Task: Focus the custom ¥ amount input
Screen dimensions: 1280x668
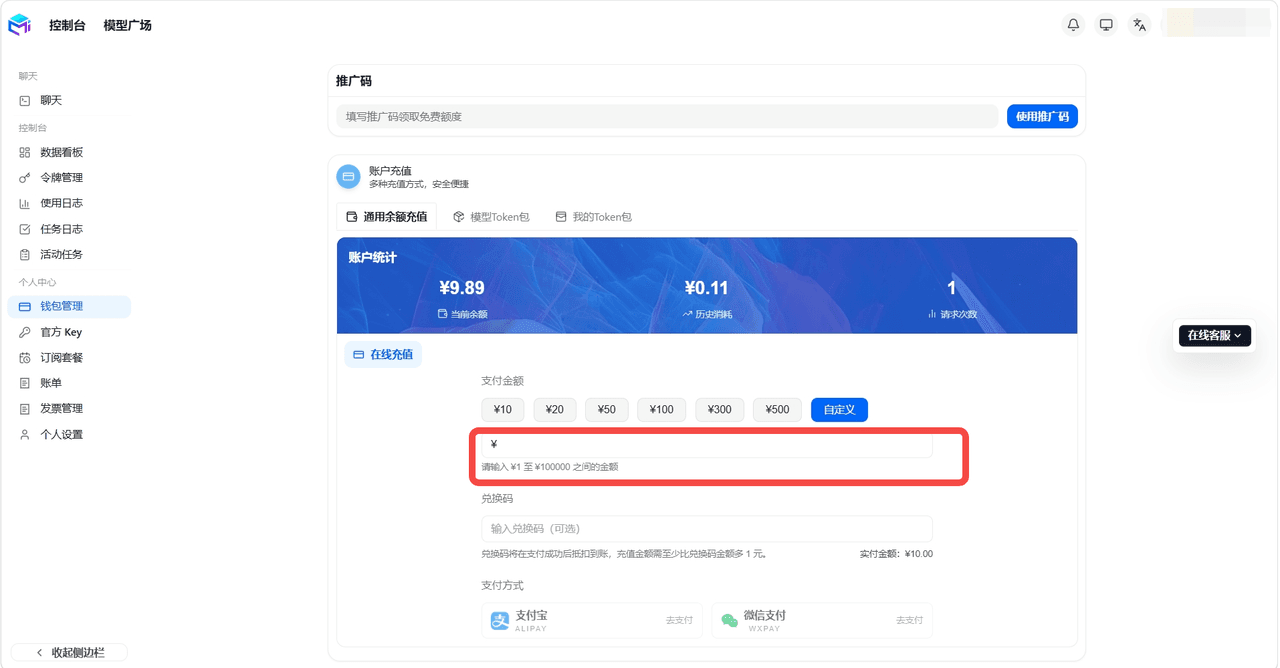Action: pyautogui.click(x=707, y=444)
